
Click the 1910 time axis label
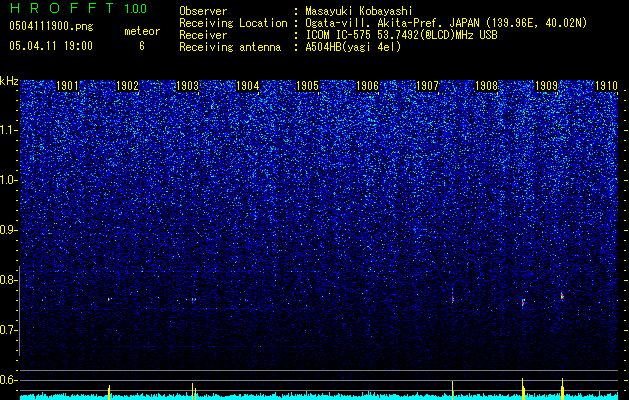point(606,86)
